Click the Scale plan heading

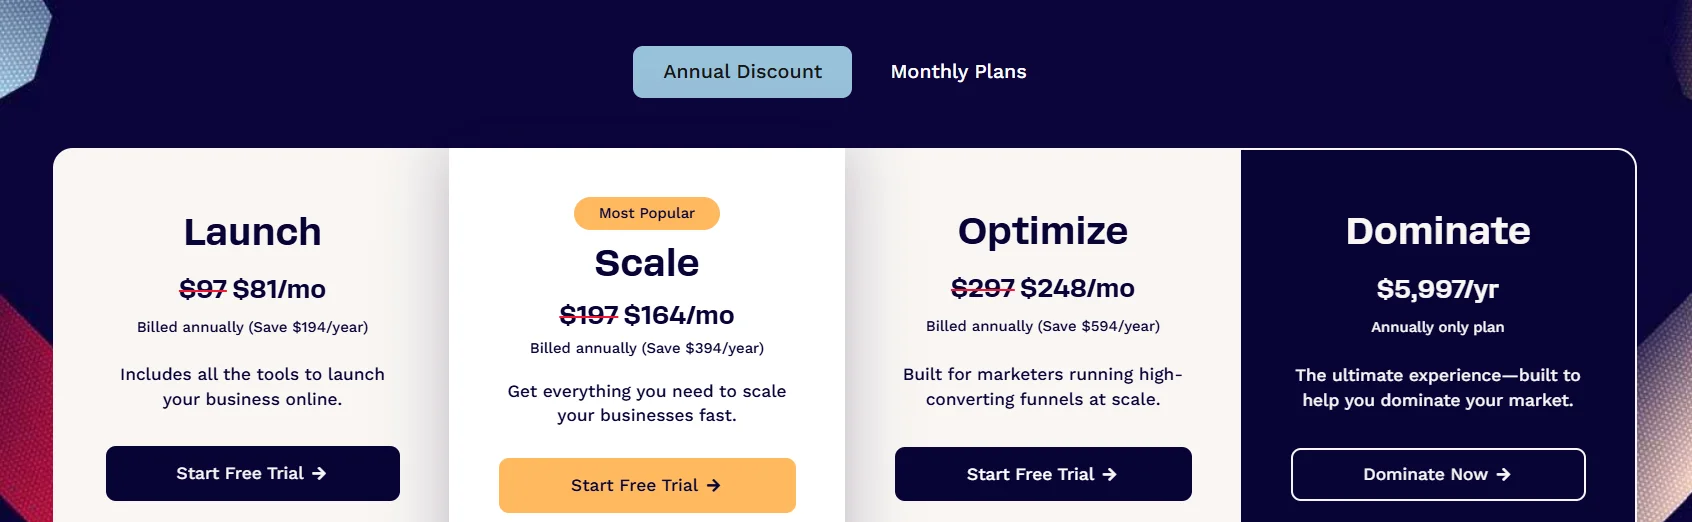pyautogui.click(x=646, y=263)
